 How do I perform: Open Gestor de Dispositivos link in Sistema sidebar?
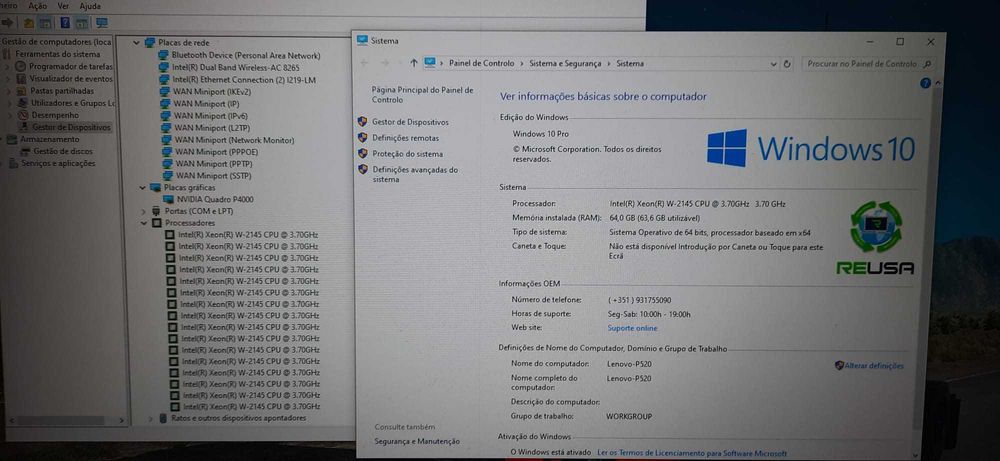click(411, 122)
